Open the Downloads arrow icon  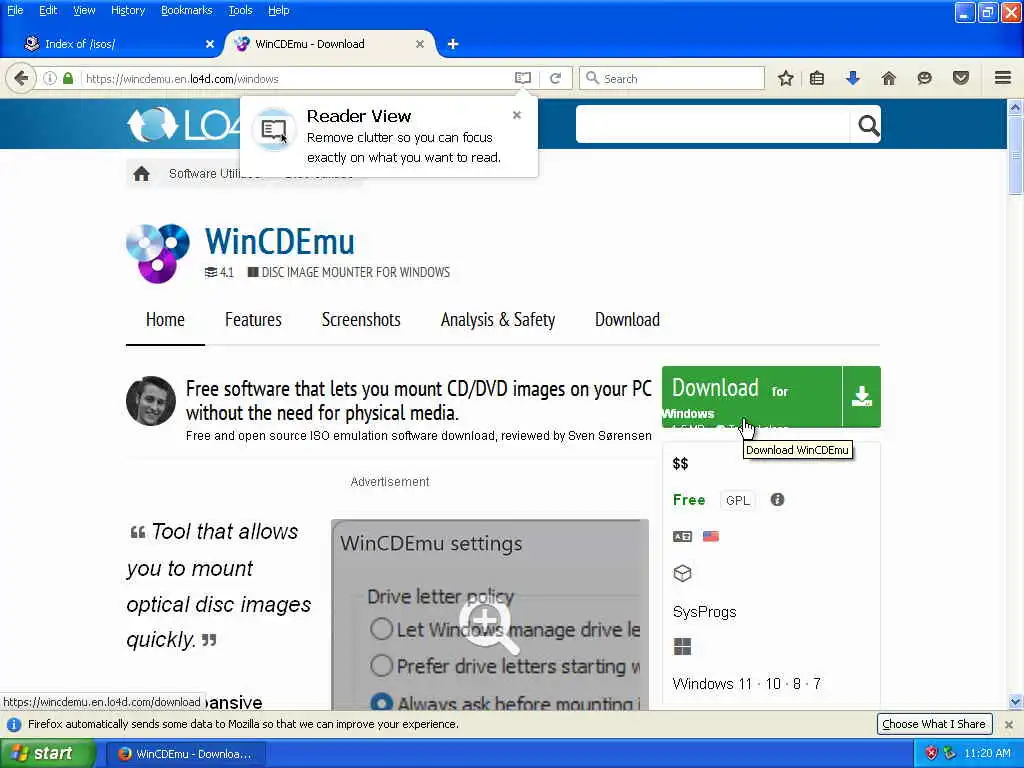(852, 78)
